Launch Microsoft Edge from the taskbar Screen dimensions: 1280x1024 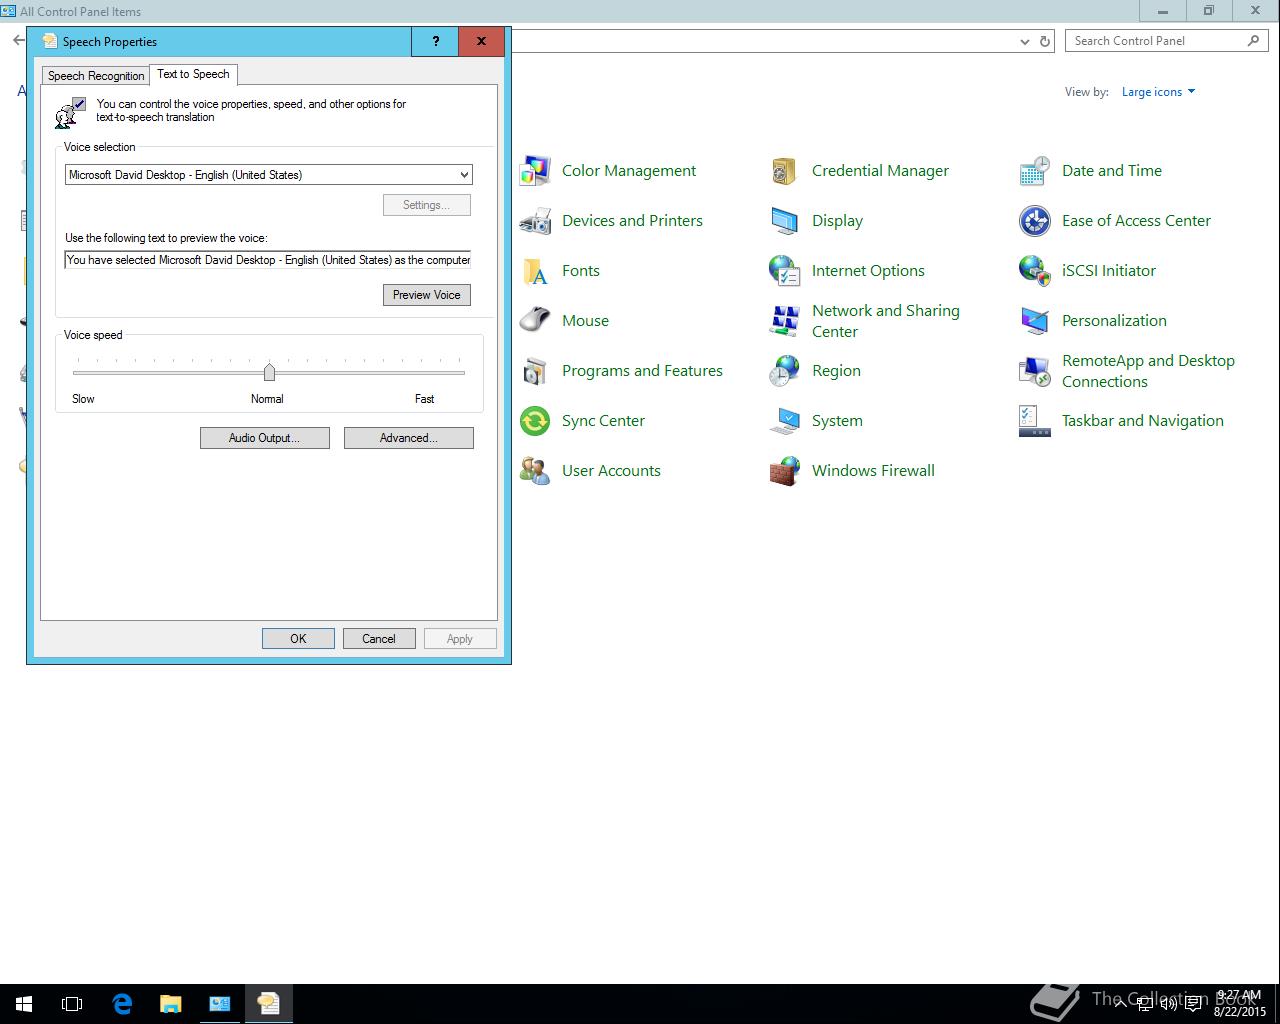coord(122,1004)
